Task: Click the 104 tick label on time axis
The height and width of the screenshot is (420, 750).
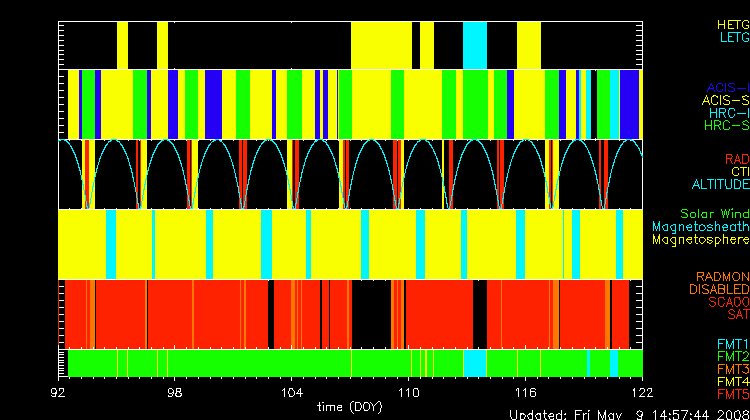Action: point(292,394)
